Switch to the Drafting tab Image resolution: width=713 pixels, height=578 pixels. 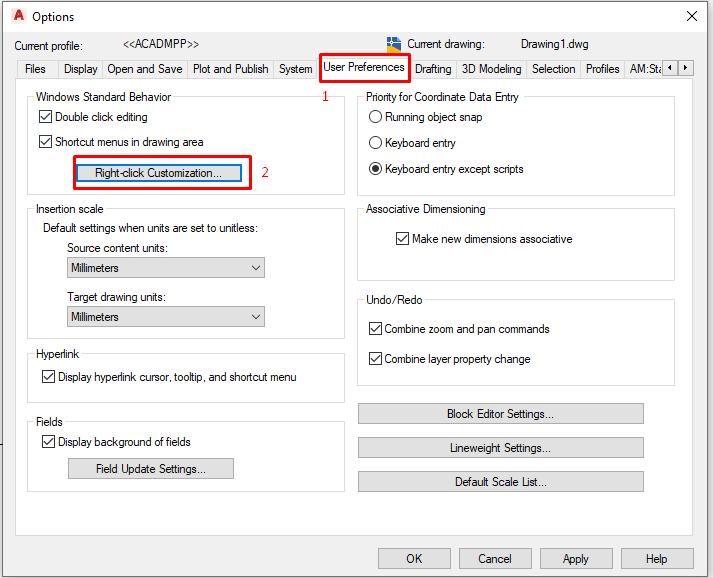433,69
